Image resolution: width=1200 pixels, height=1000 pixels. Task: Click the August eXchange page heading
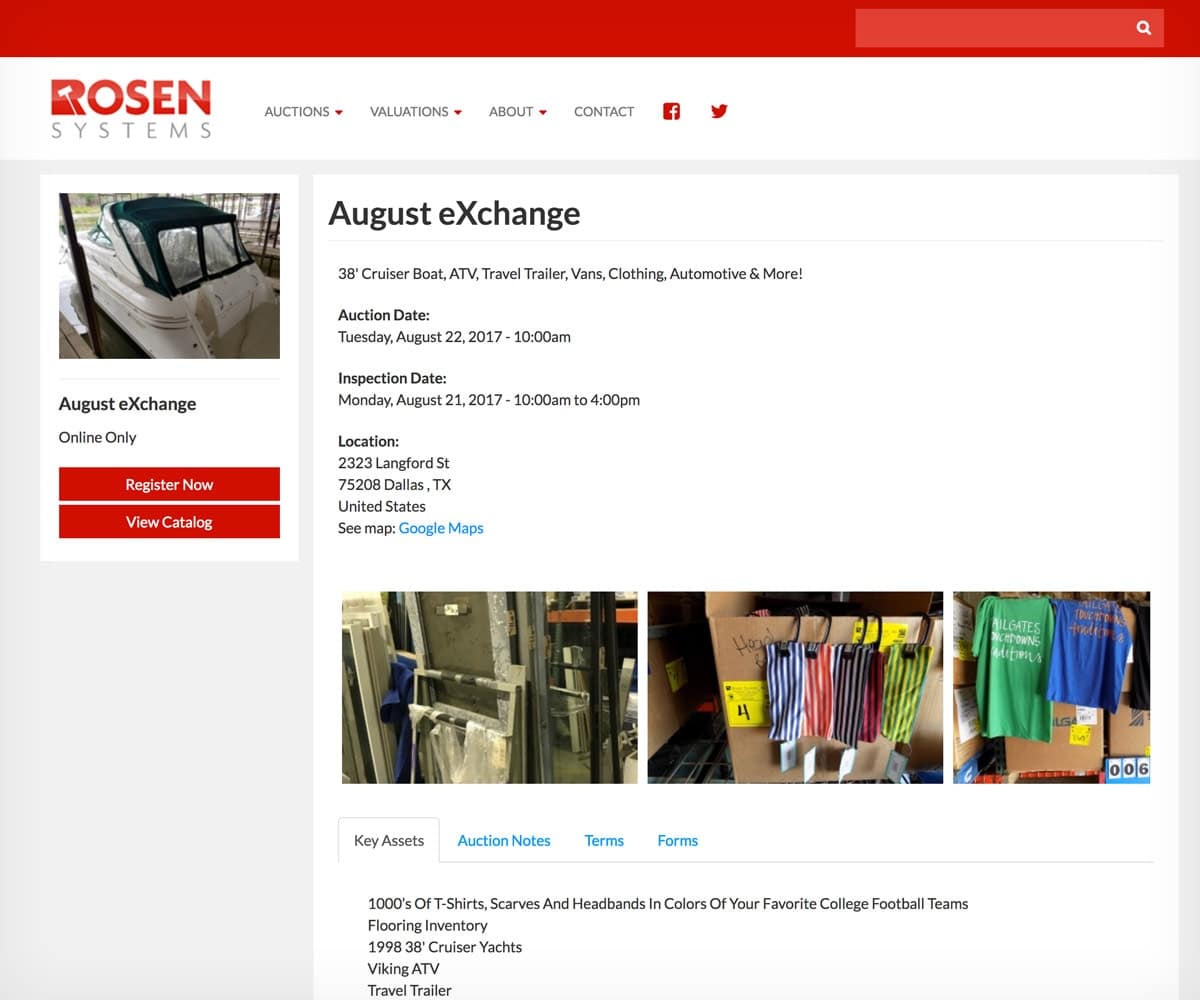click(x=454, y=213)
